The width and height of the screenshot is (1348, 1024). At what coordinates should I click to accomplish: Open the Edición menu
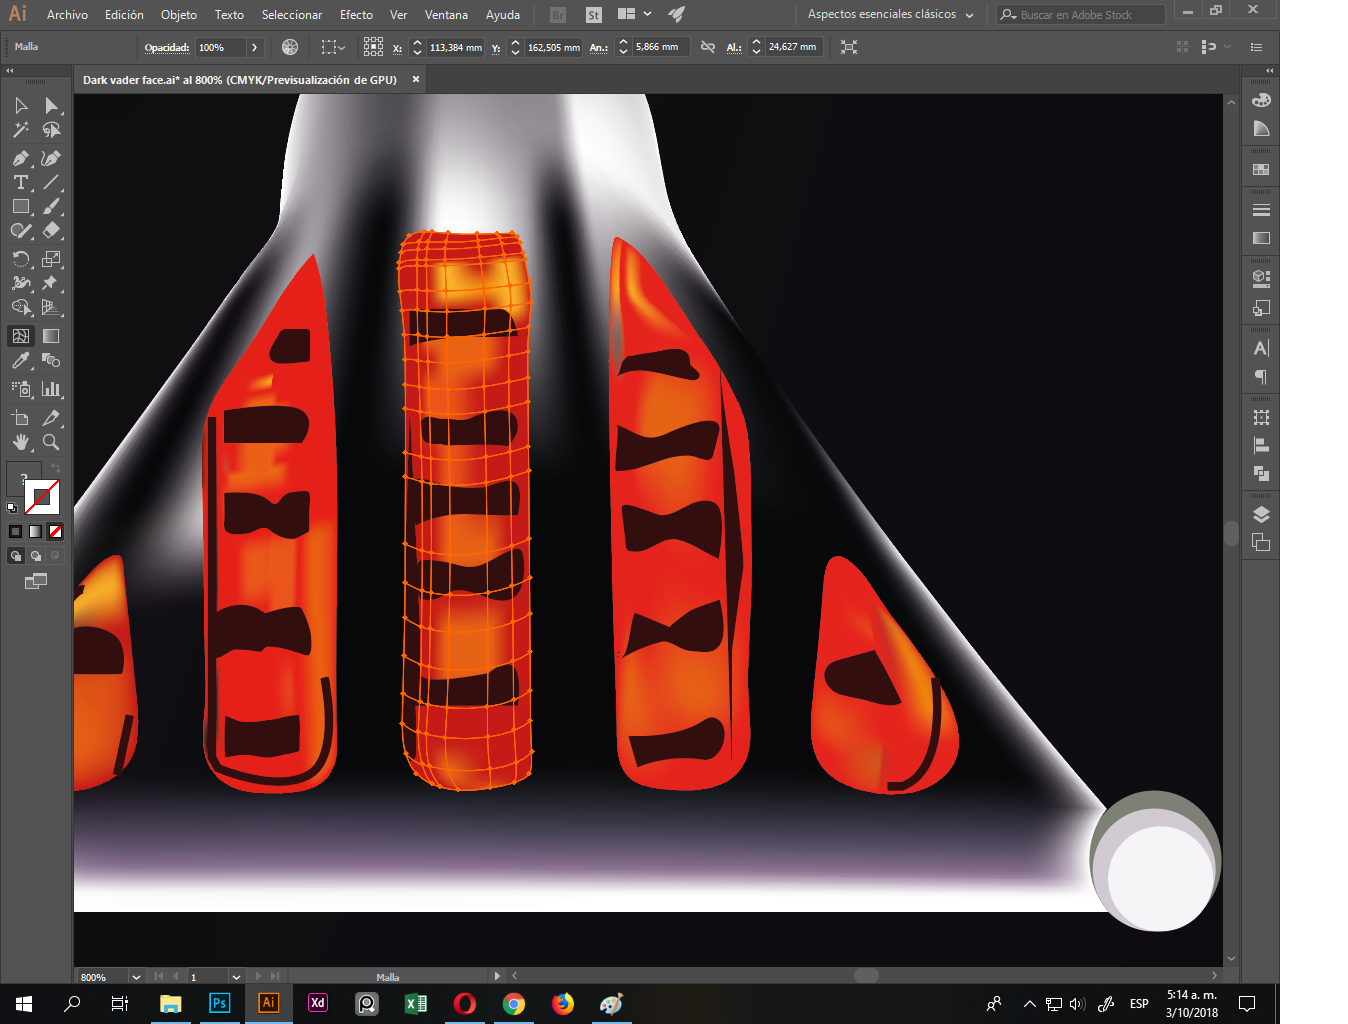click(124, 14)
